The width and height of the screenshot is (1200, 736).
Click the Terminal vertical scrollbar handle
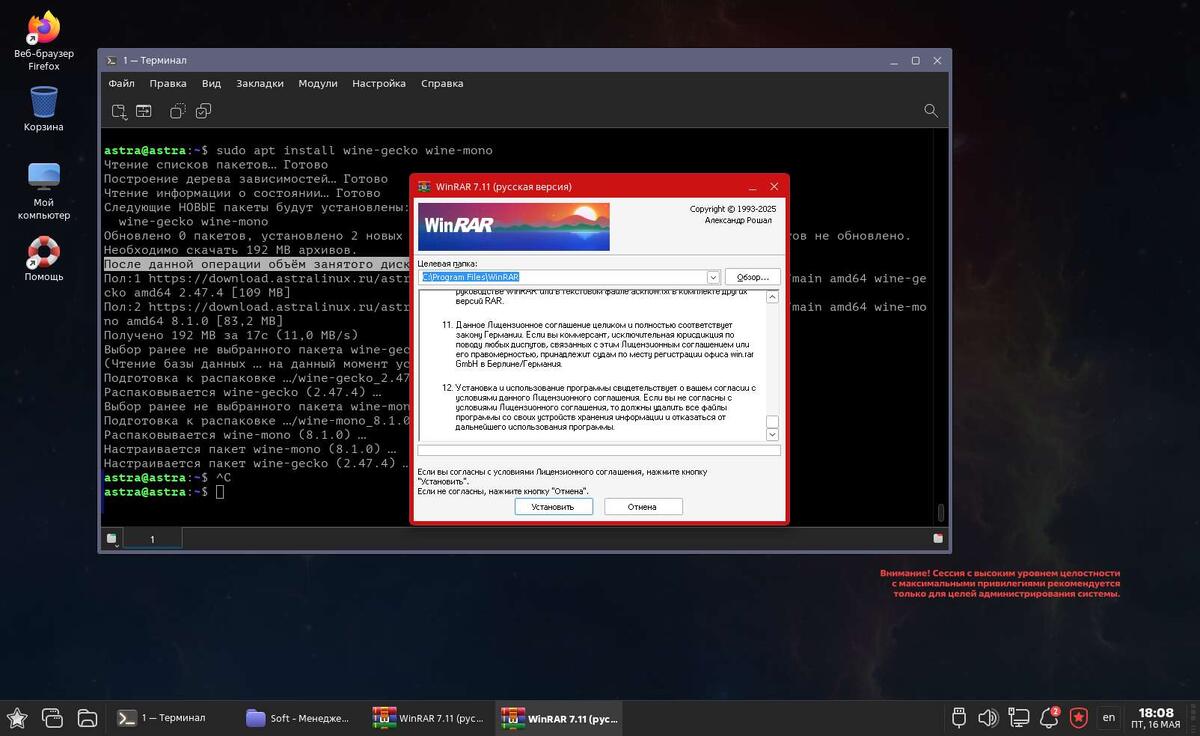tap(940, 512)
